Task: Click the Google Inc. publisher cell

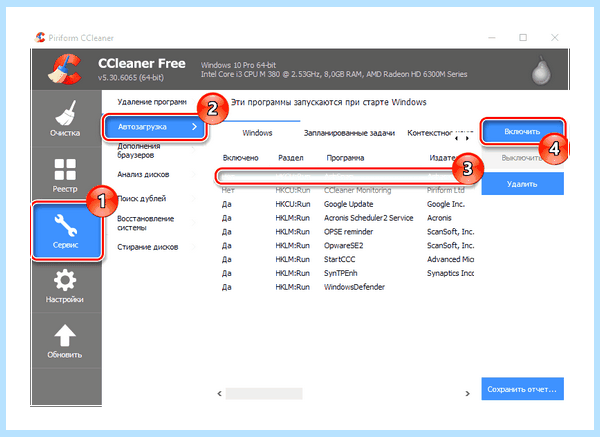Action: click(446, 204)
